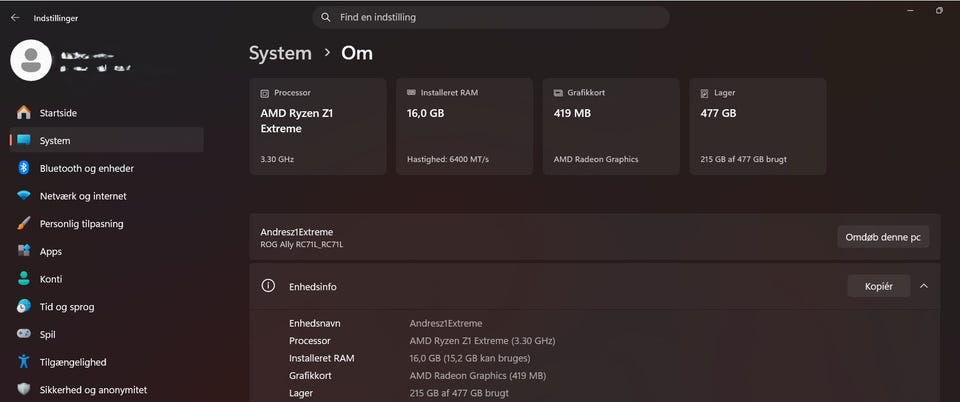Click AMD Radeon Graphics (419 MB) value
The image size is (960, 402).
(x=478, y=375)
